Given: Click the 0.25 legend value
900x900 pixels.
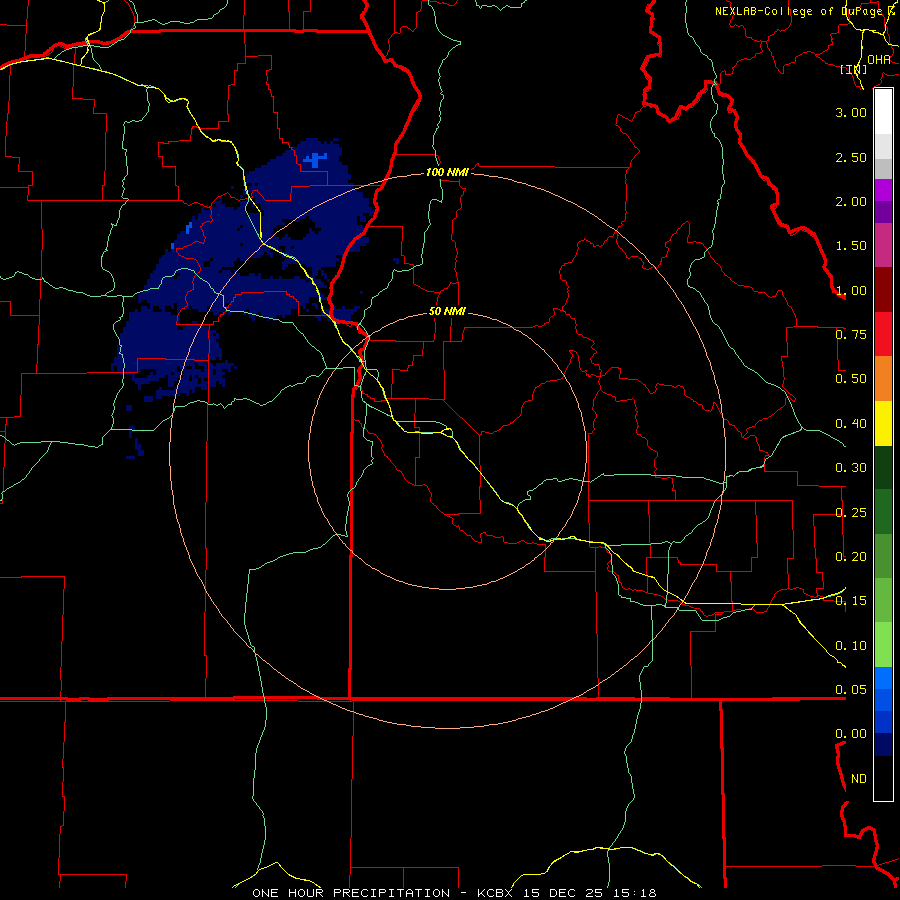Looking at the screenshot, I should point(851,513).
